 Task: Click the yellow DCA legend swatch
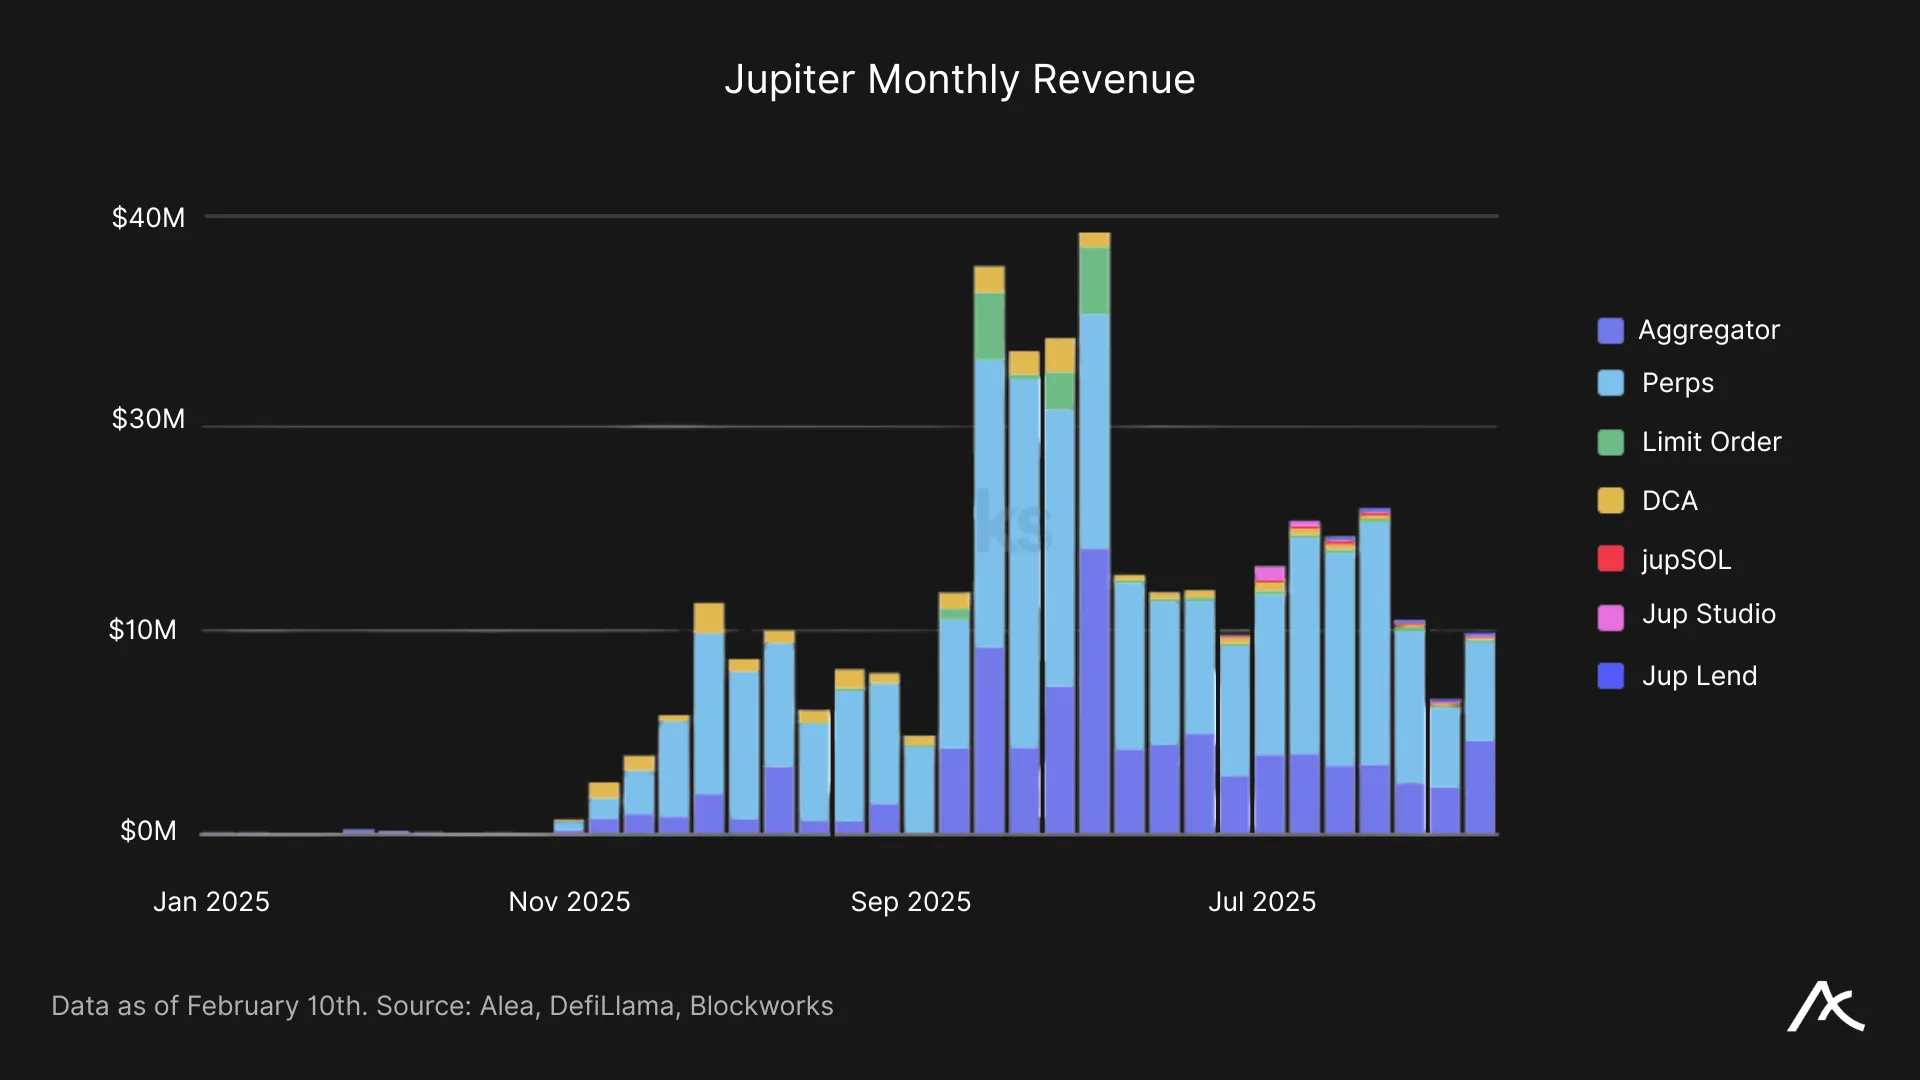click(1611, 501)
